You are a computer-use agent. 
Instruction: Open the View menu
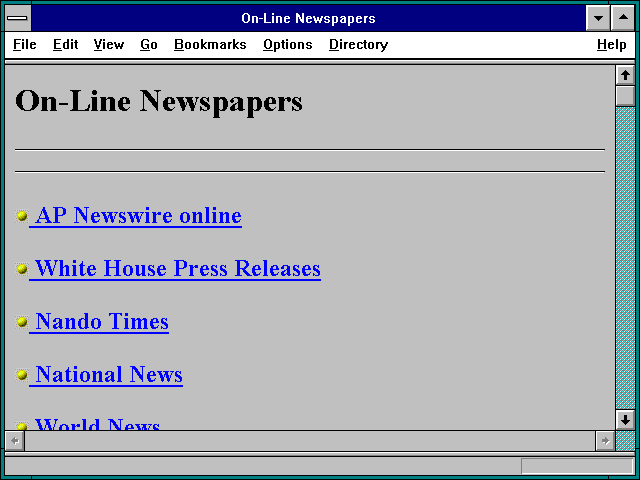[x=109, y=44]
